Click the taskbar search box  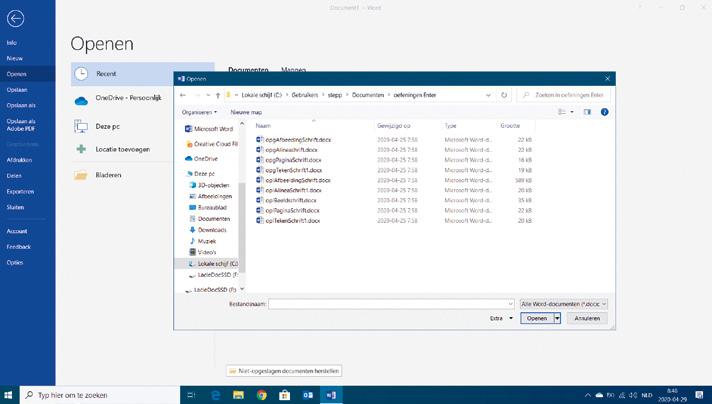(x=100, y=395)
